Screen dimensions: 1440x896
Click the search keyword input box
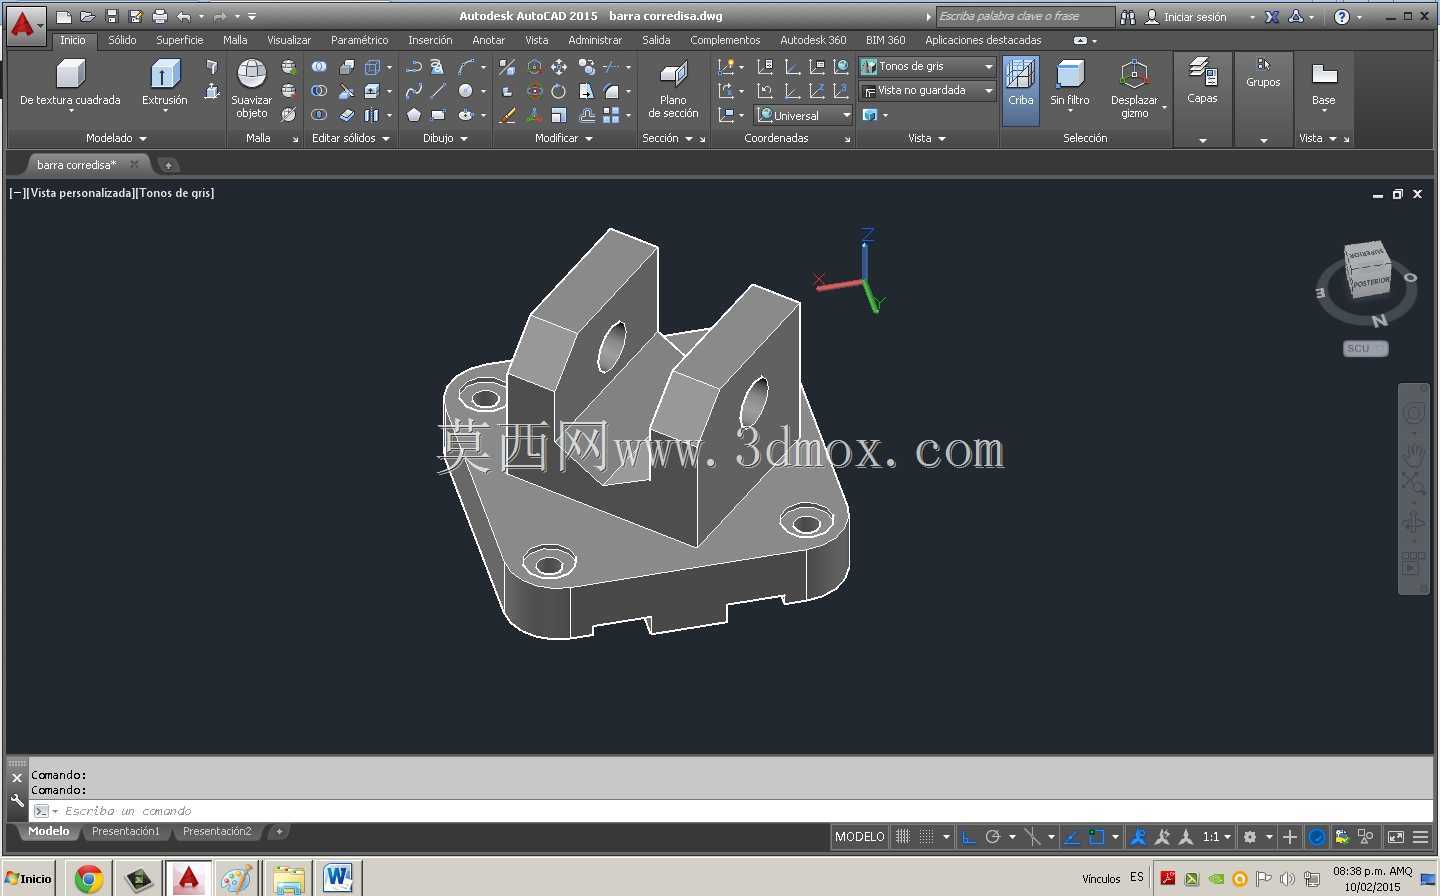click(x=1025, y=16)
